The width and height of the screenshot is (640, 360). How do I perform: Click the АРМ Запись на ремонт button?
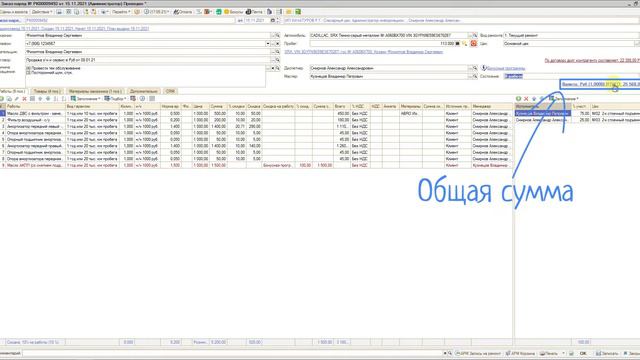click(478, 353)
